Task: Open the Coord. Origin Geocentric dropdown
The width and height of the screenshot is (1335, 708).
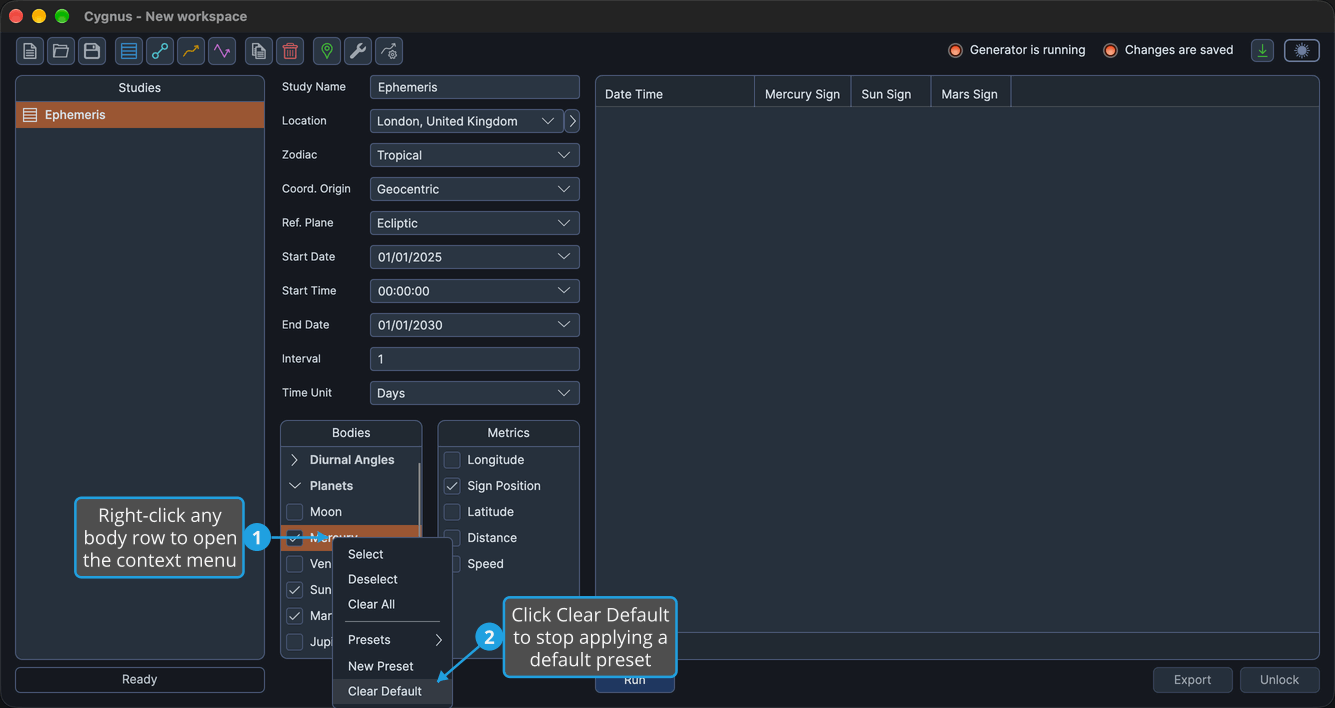Action: pyautogui.click(x=475, y=189)
